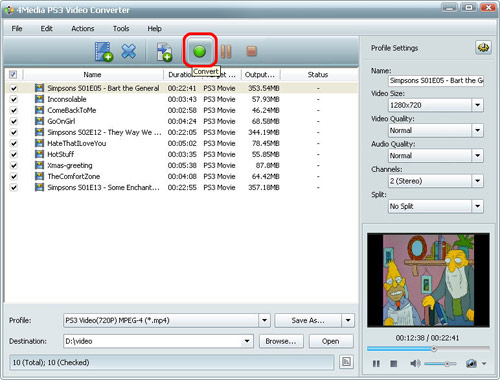Click the profile Name input field
This screenshot has height=380, width=500.
pyautogui.click(x=436, y=80)
